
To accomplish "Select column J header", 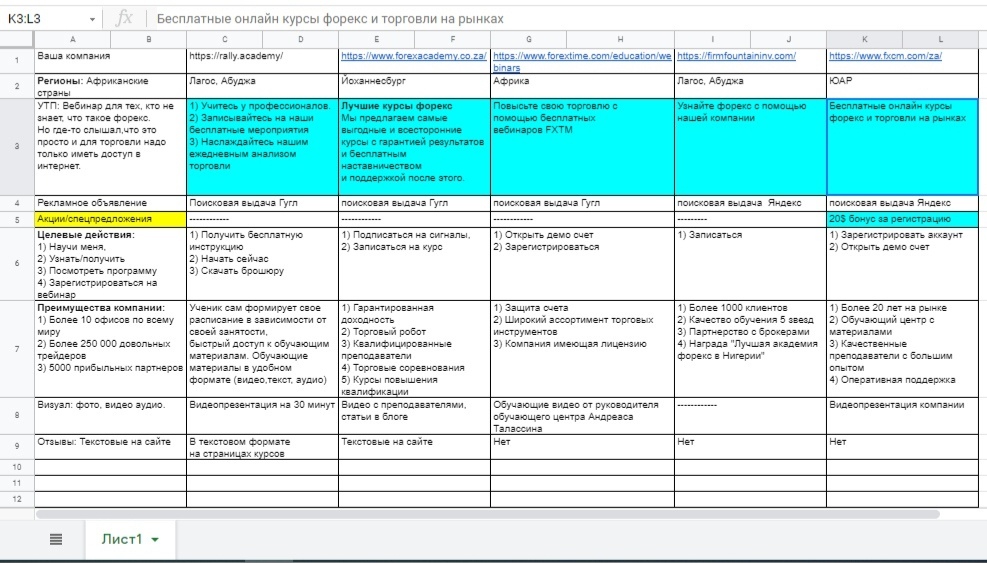I will [789, 39].
